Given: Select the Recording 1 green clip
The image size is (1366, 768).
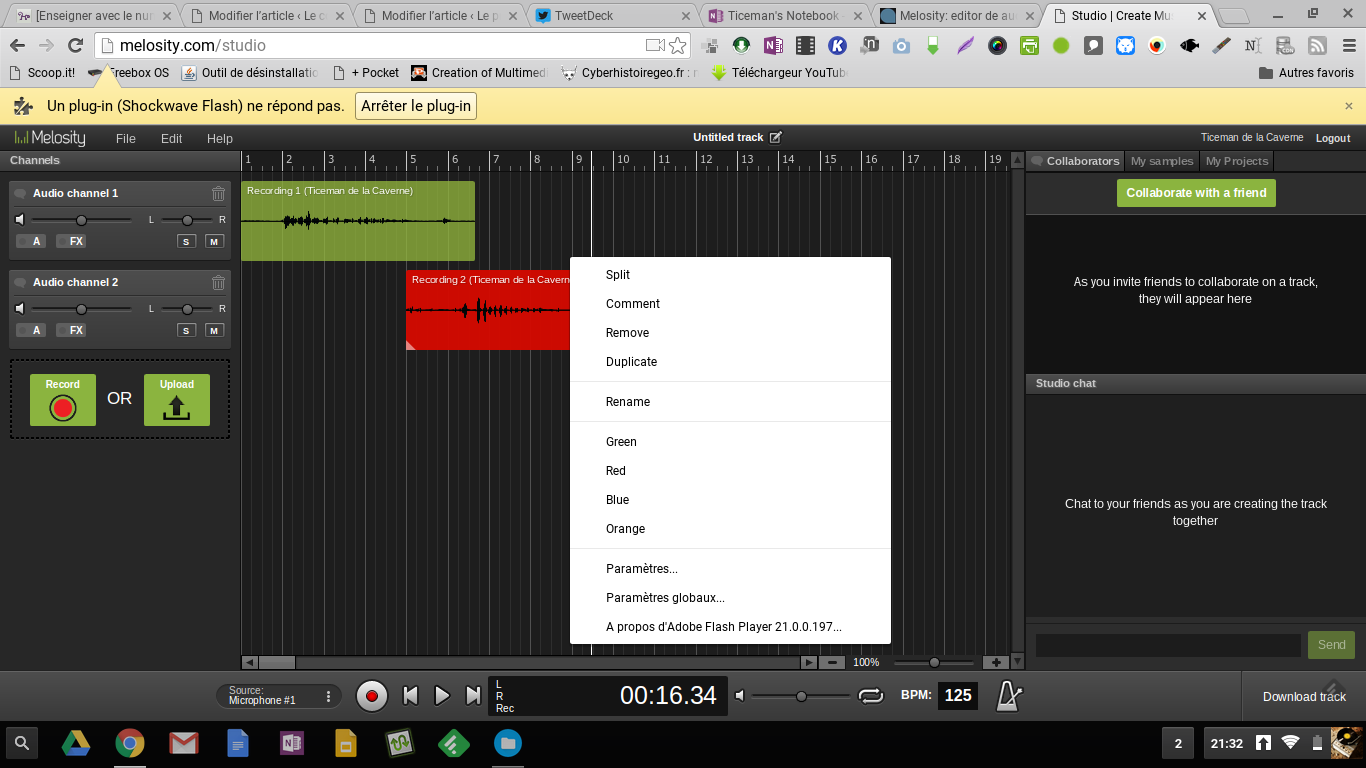Looking at the screenshot, I should (x=358, y=221).
